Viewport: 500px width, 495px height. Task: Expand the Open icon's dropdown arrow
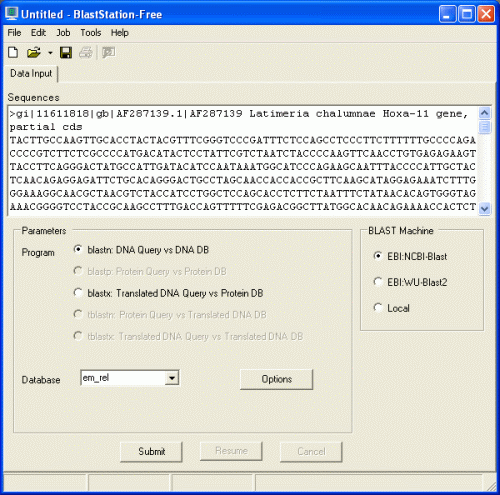(50, 53)
